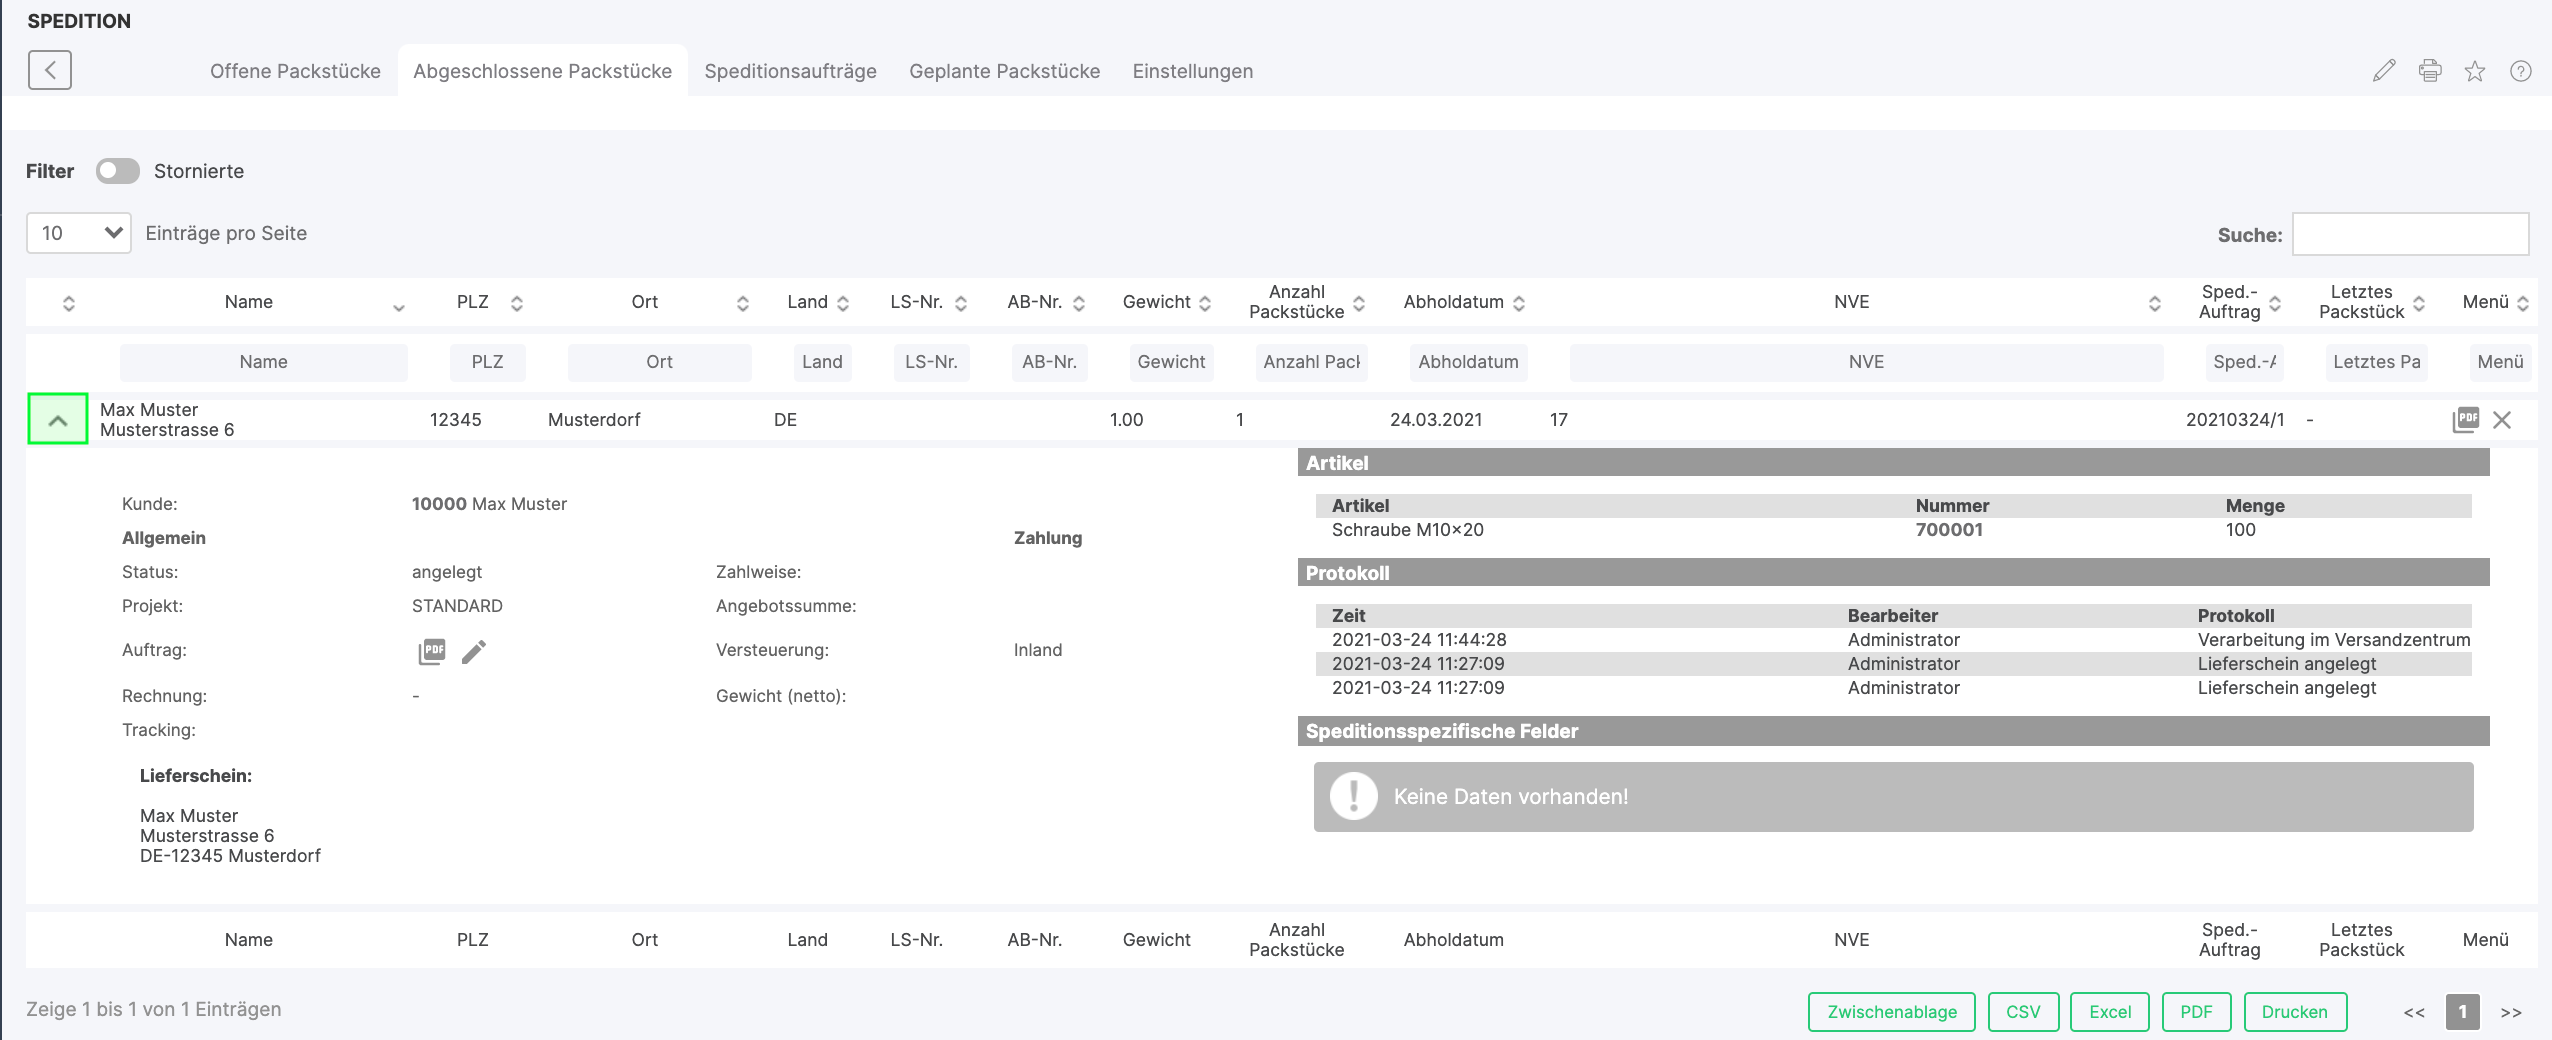The image size is (2552, 1040).
Task: Click the Suche search input field
Action: pyautogui.click(x=2410, y=234)
